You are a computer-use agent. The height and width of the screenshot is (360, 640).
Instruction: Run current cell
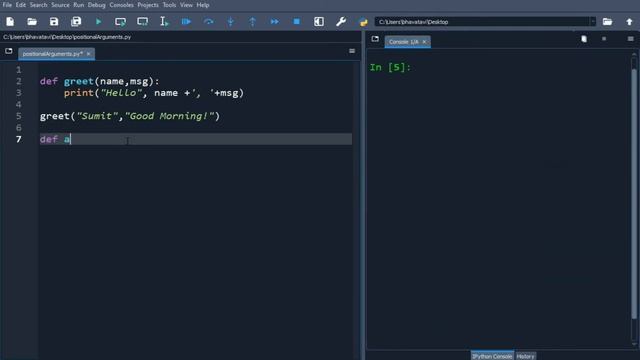pyautogui.click(x=120, y=22)
